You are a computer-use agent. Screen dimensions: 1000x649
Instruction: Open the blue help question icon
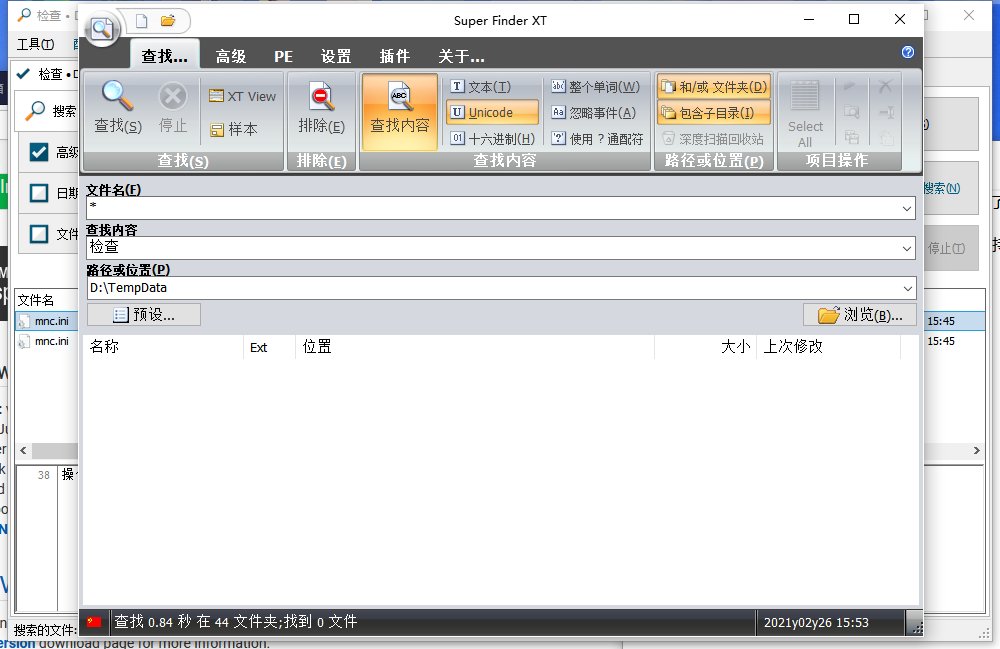click(x=908, y=52)
